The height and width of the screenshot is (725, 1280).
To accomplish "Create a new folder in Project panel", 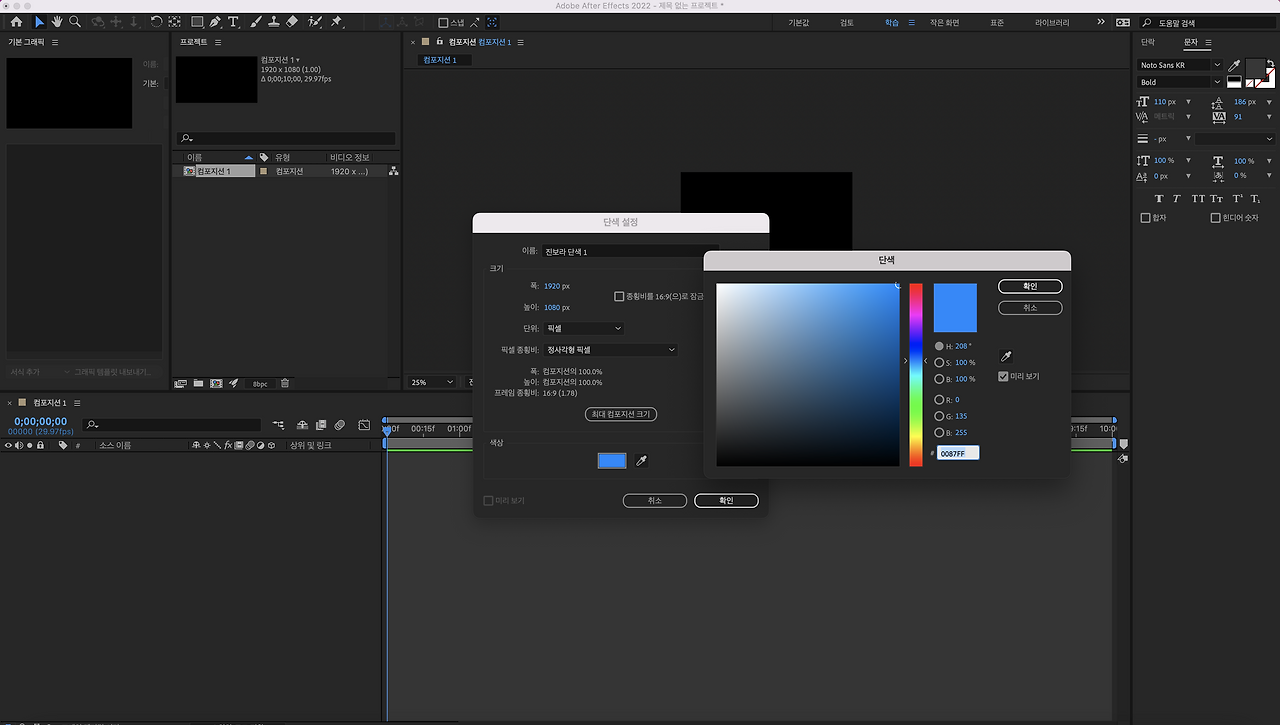I will pyautogui.click(x=198, y=383).
